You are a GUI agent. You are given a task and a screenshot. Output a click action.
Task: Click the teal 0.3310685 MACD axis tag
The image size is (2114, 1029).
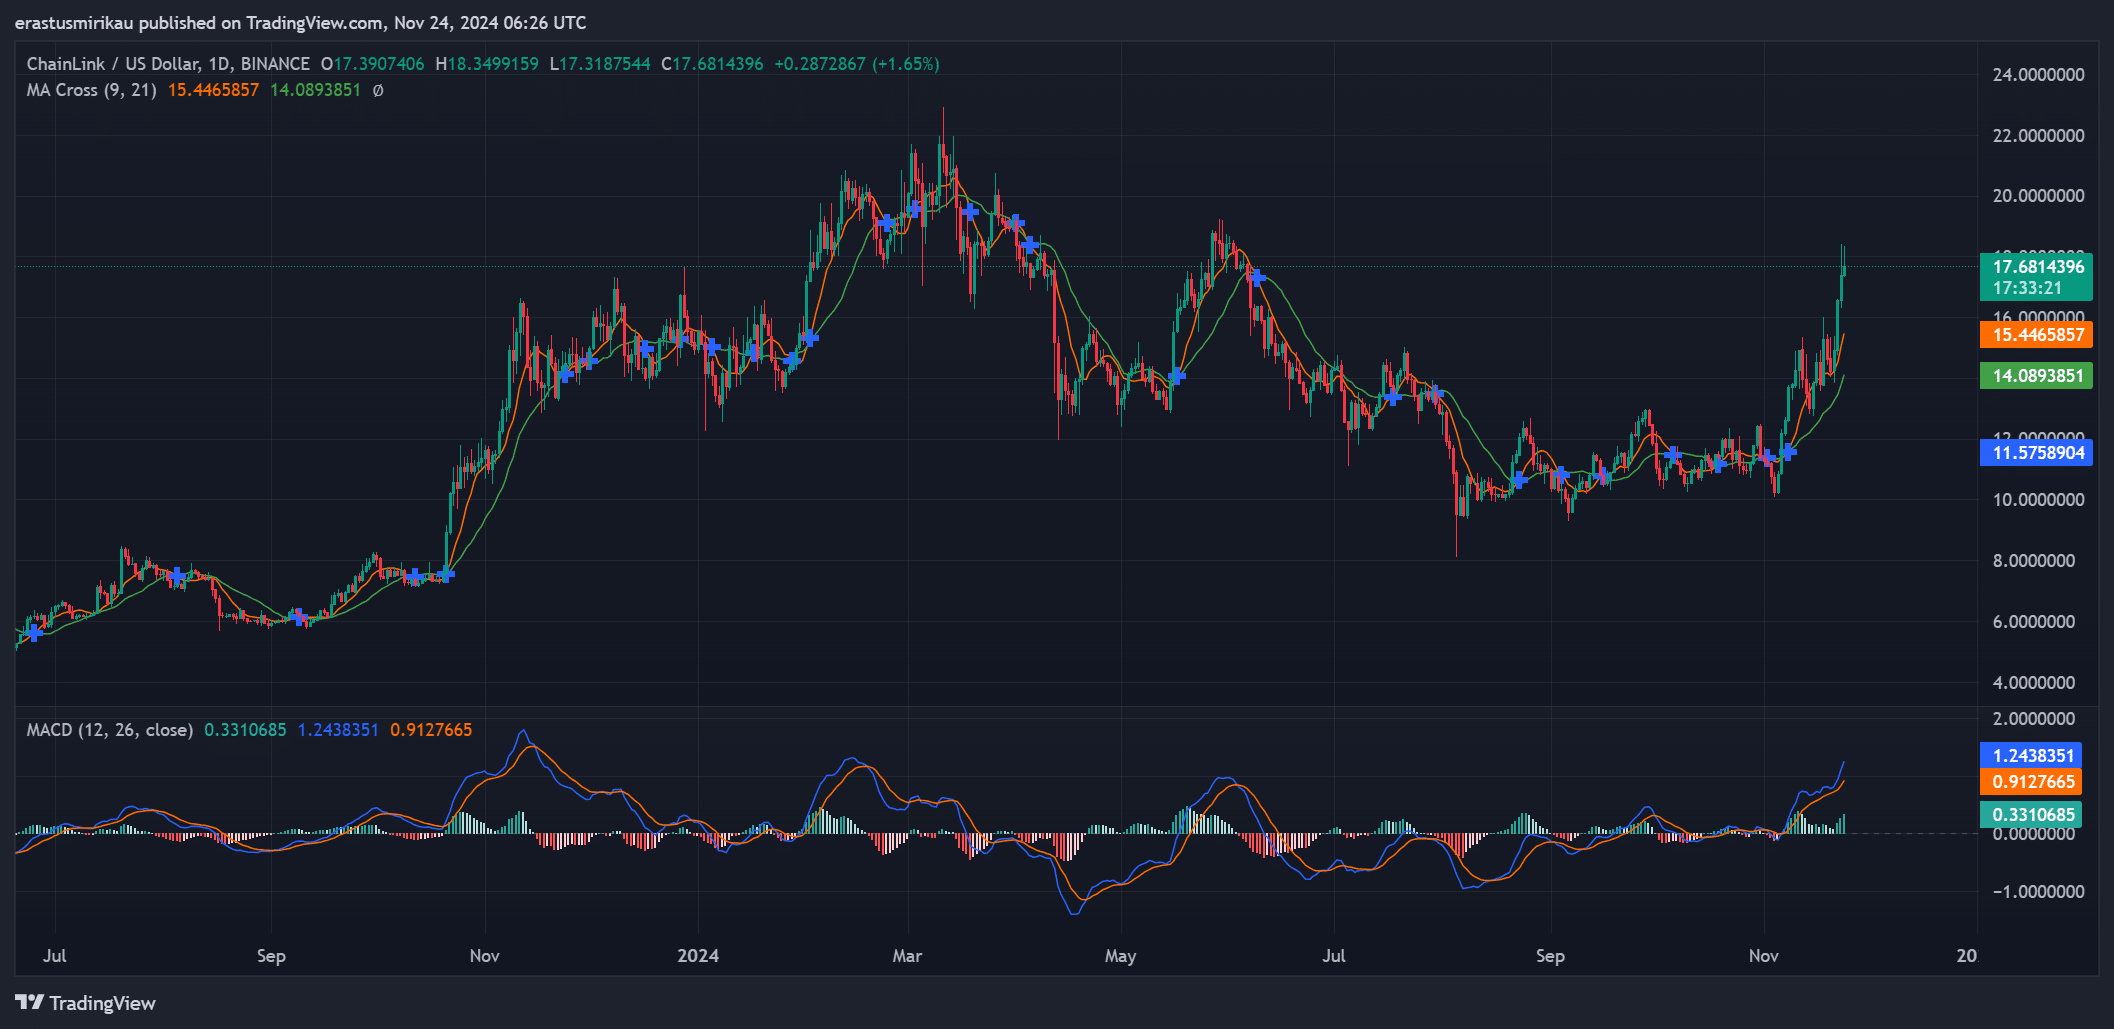2031,815
